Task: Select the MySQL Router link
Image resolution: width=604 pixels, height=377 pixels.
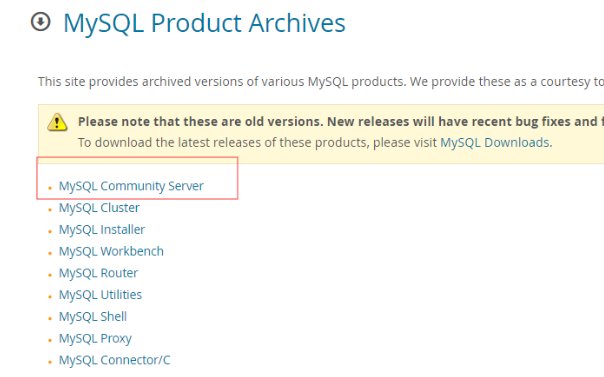Action: [98, 273]
